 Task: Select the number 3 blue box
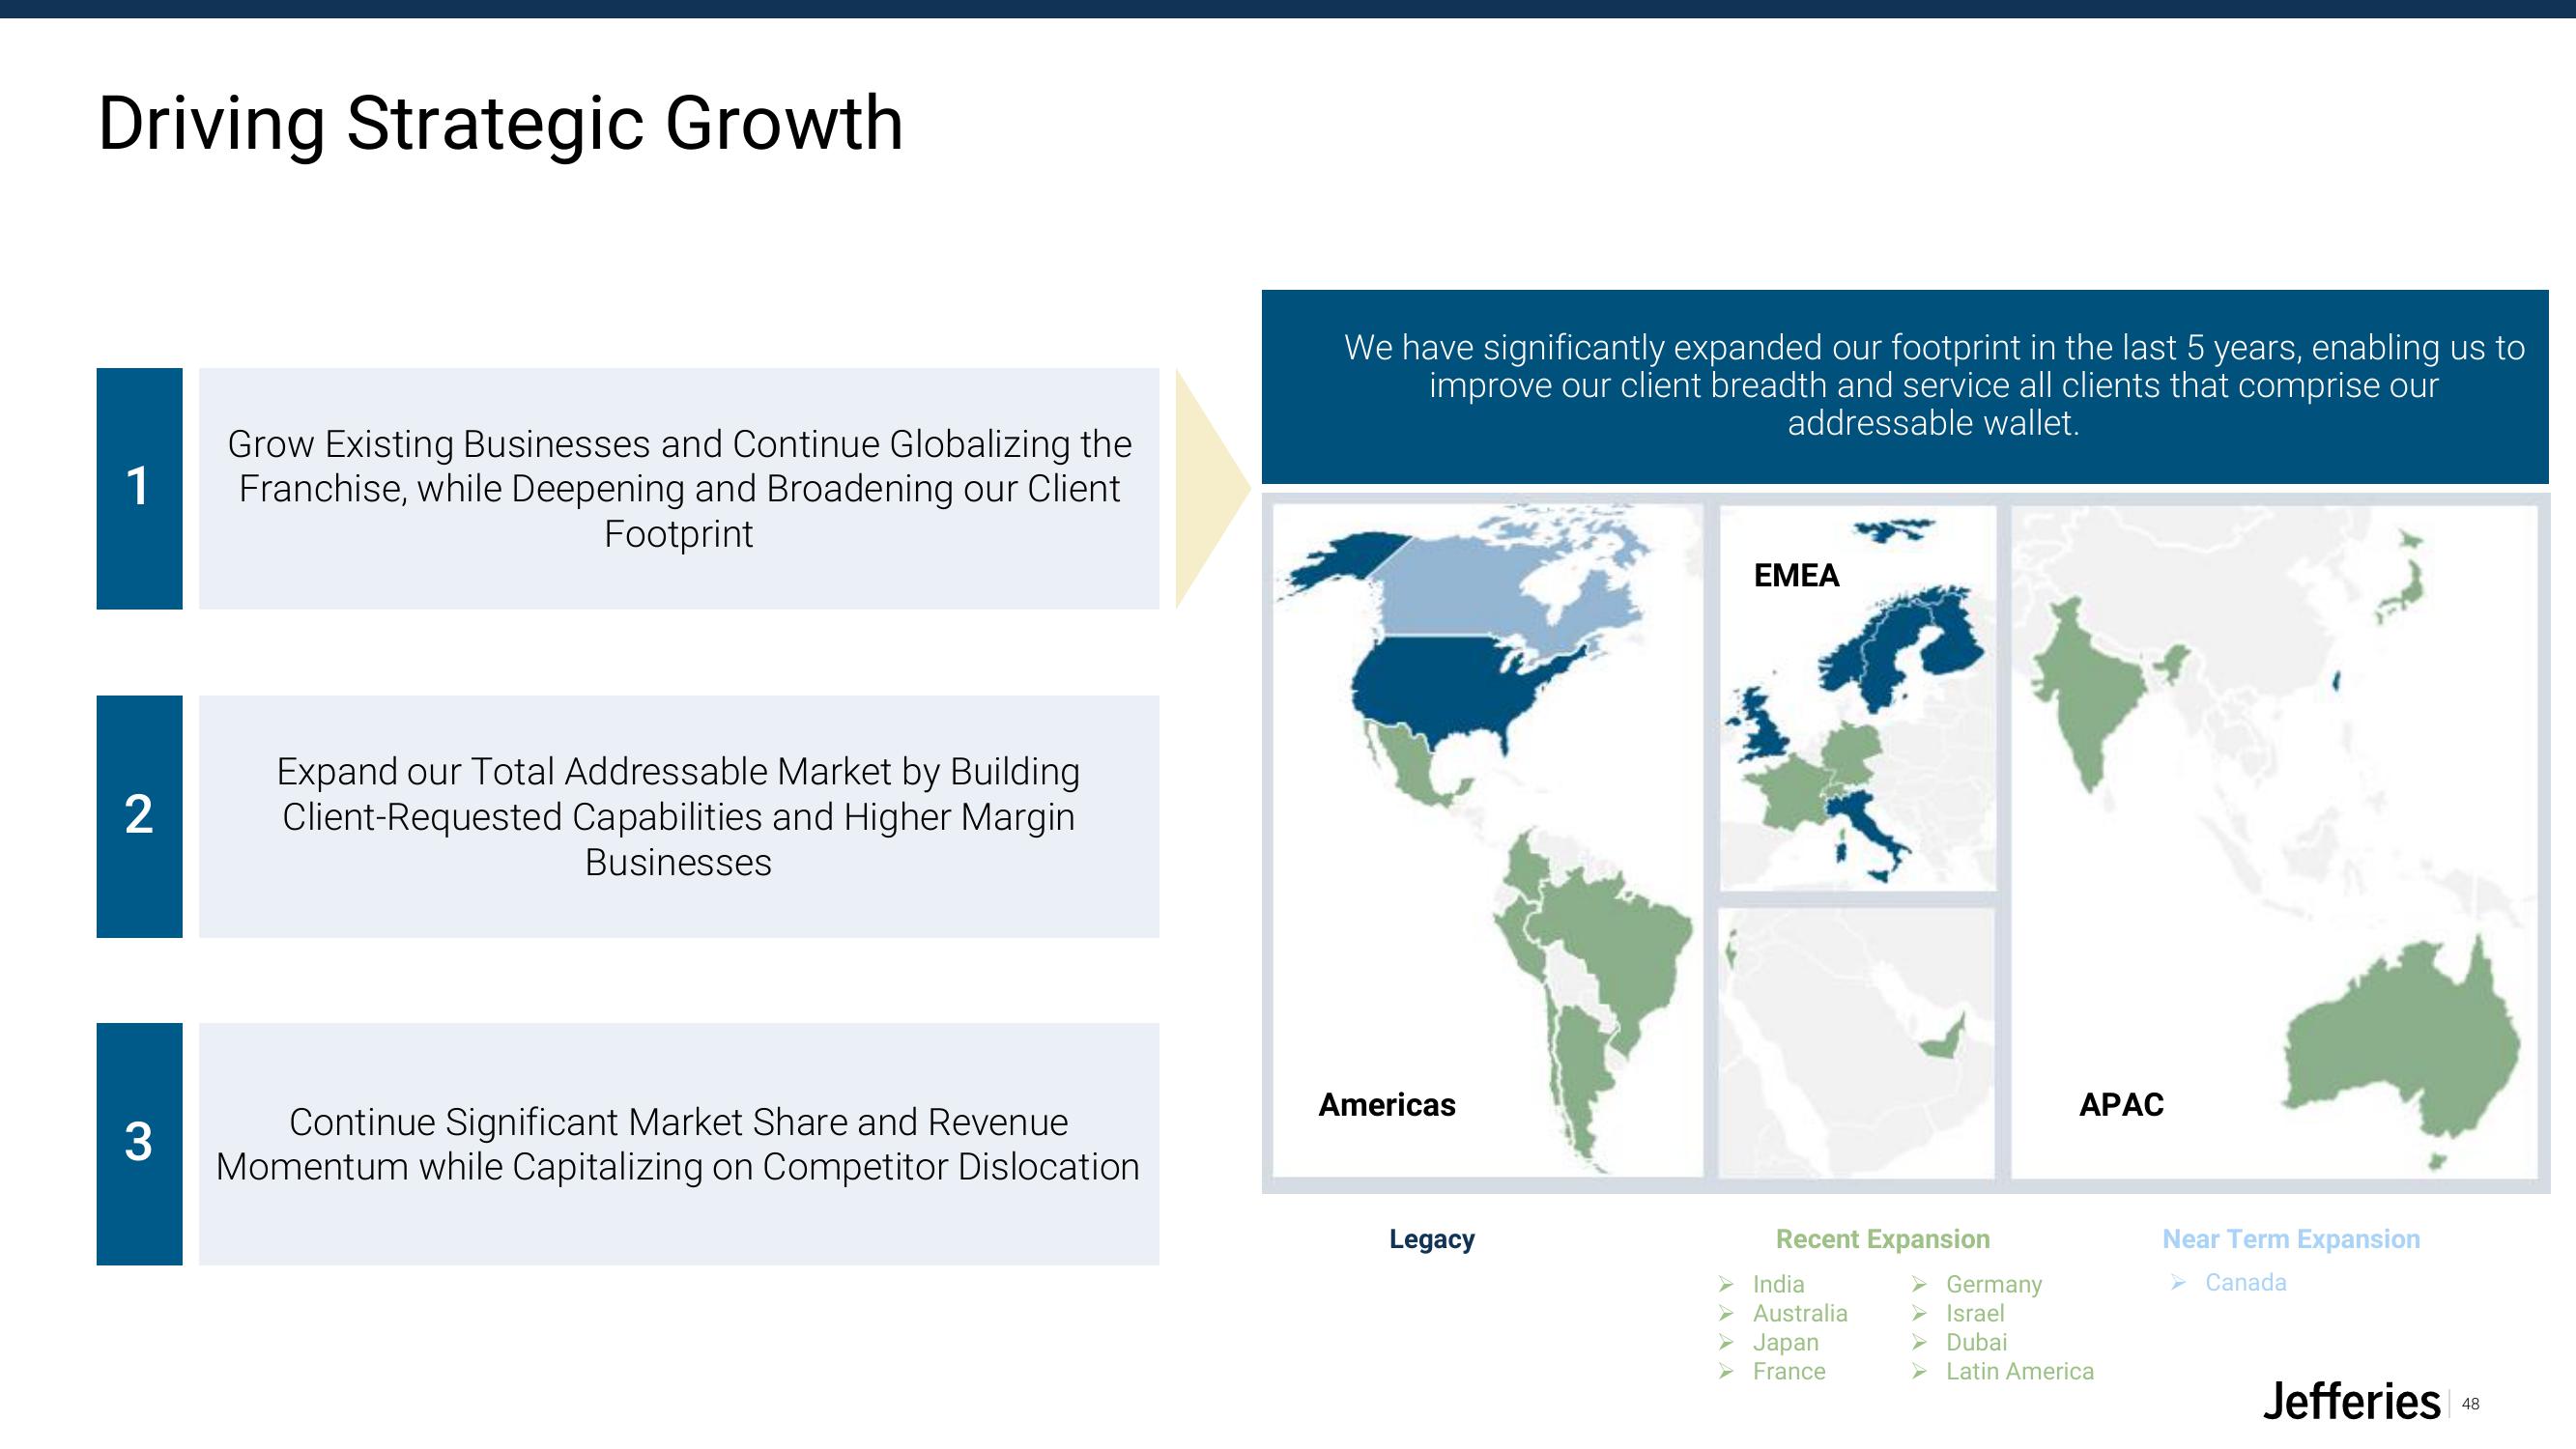click(x=139, y=1143)
